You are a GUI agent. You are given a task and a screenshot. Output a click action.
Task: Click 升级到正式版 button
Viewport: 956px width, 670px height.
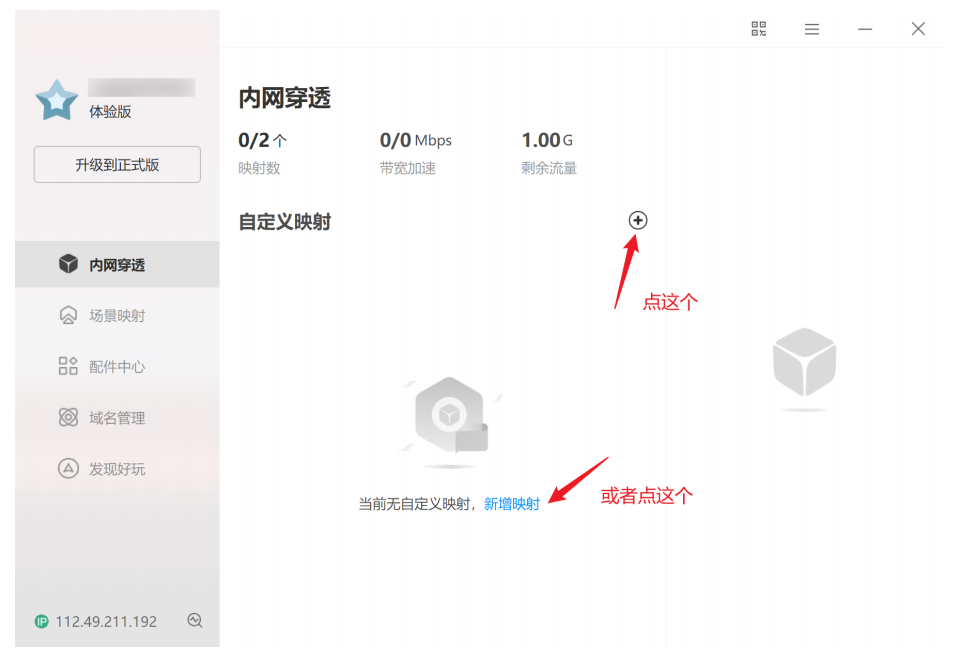[117, 165]
